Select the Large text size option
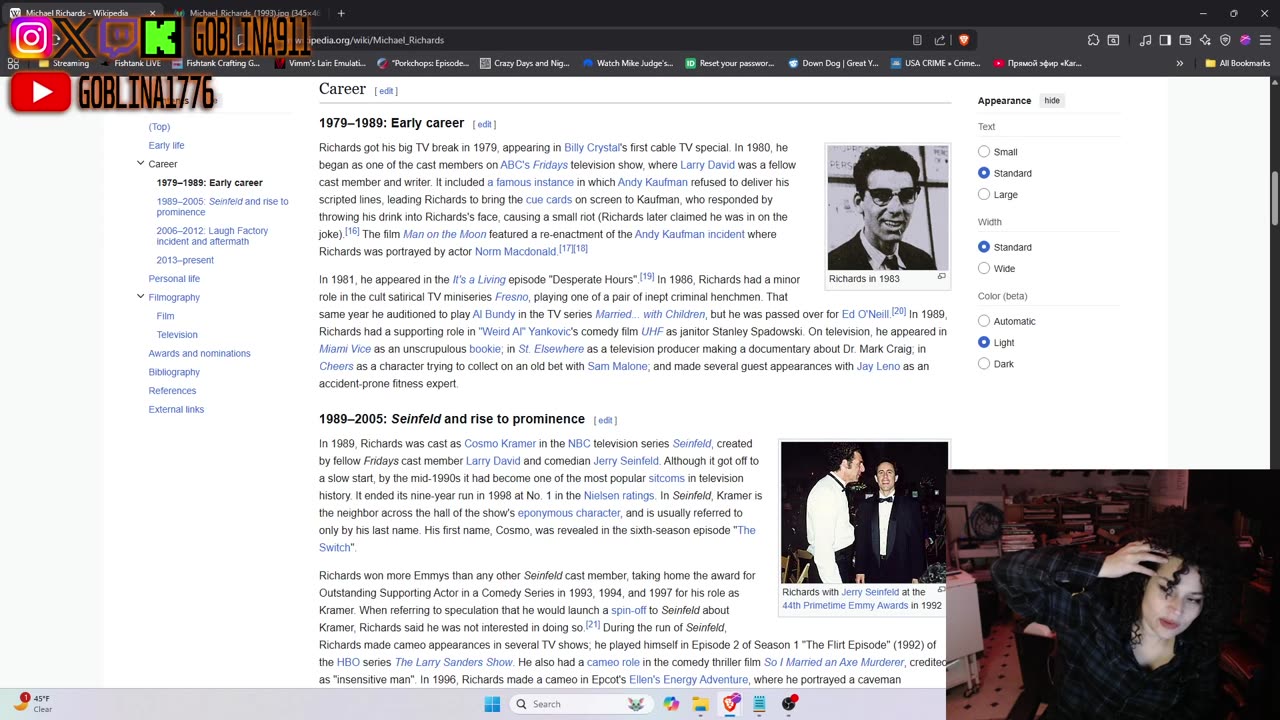Screen dimensions: 1280x720 [x=984, y=195]
